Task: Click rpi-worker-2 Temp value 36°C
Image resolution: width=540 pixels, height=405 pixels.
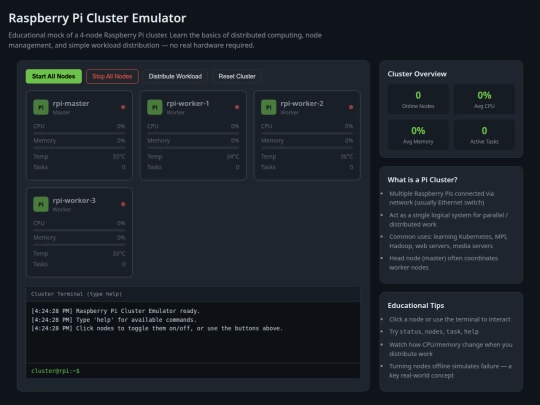Action: tap(347, 157)
